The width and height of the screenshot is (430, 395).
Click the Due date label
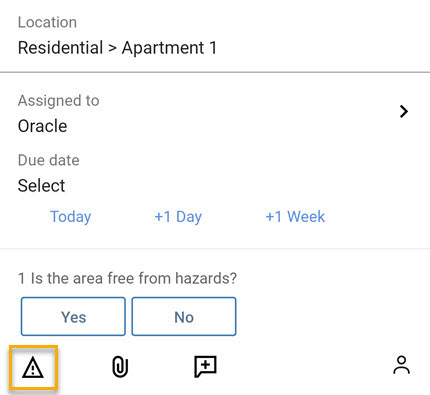pyautogui.click(x=49, y=160)
